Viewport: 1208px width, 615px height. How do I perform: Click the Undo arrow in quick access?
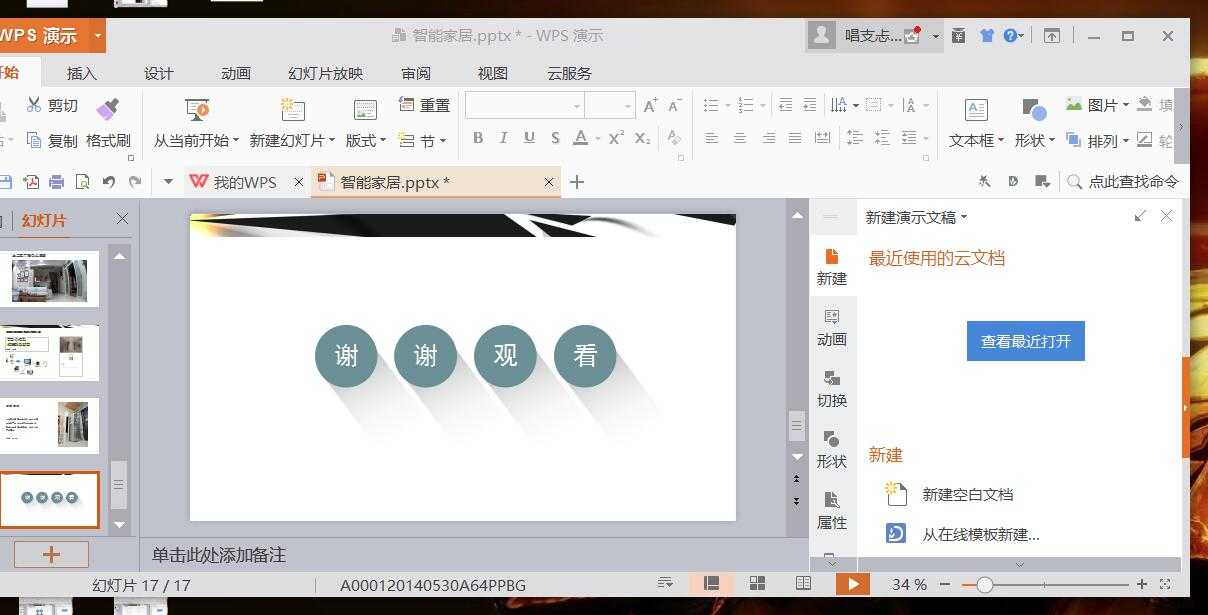pyautogui.click(x=108, y=182)
